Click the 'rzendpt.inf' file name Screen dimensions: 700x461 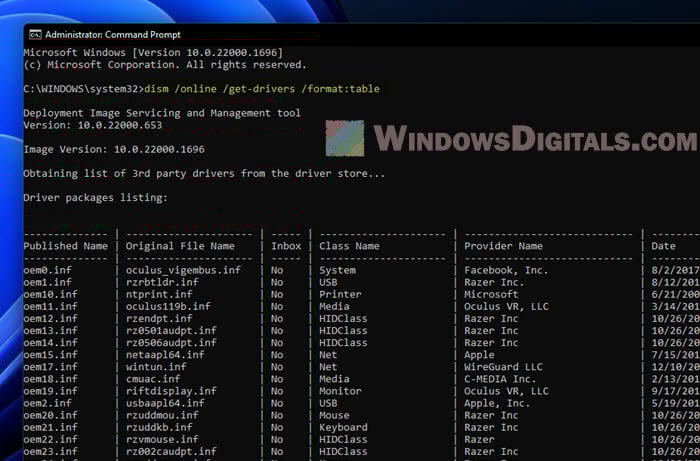(x=159, y=318)
